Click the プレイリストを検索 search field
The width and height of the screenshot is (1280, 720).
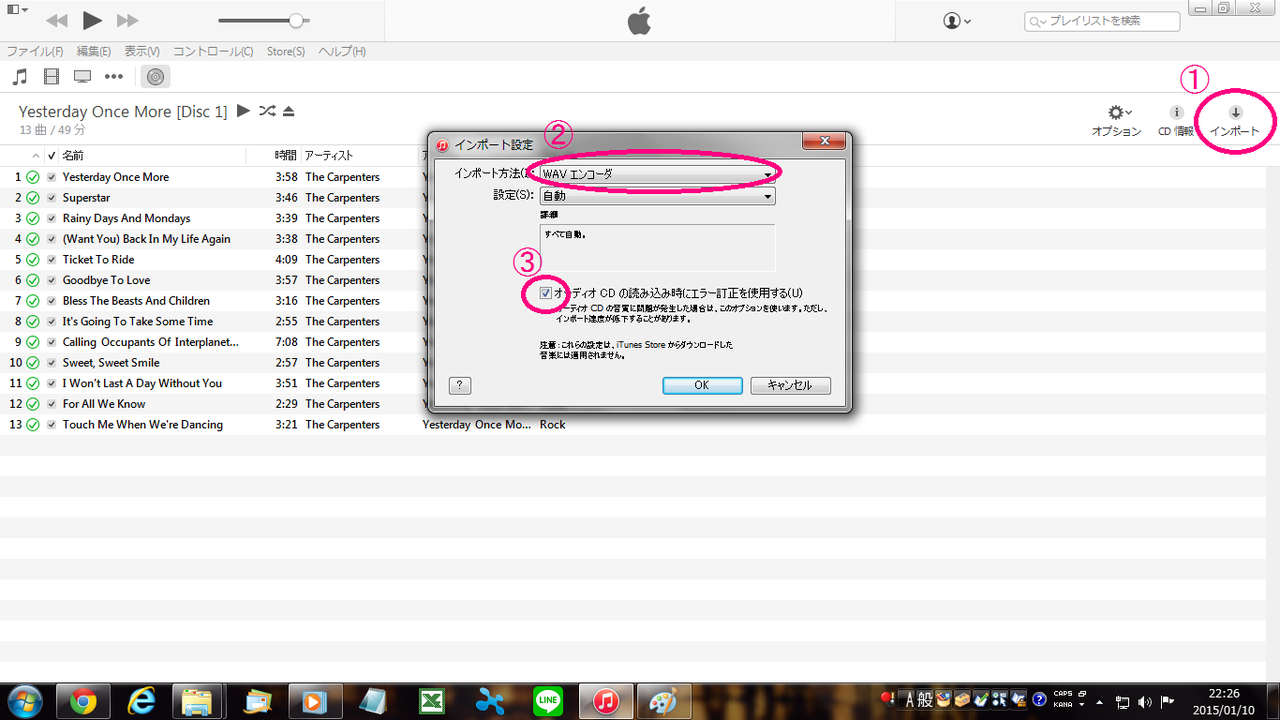[1103, 21]
